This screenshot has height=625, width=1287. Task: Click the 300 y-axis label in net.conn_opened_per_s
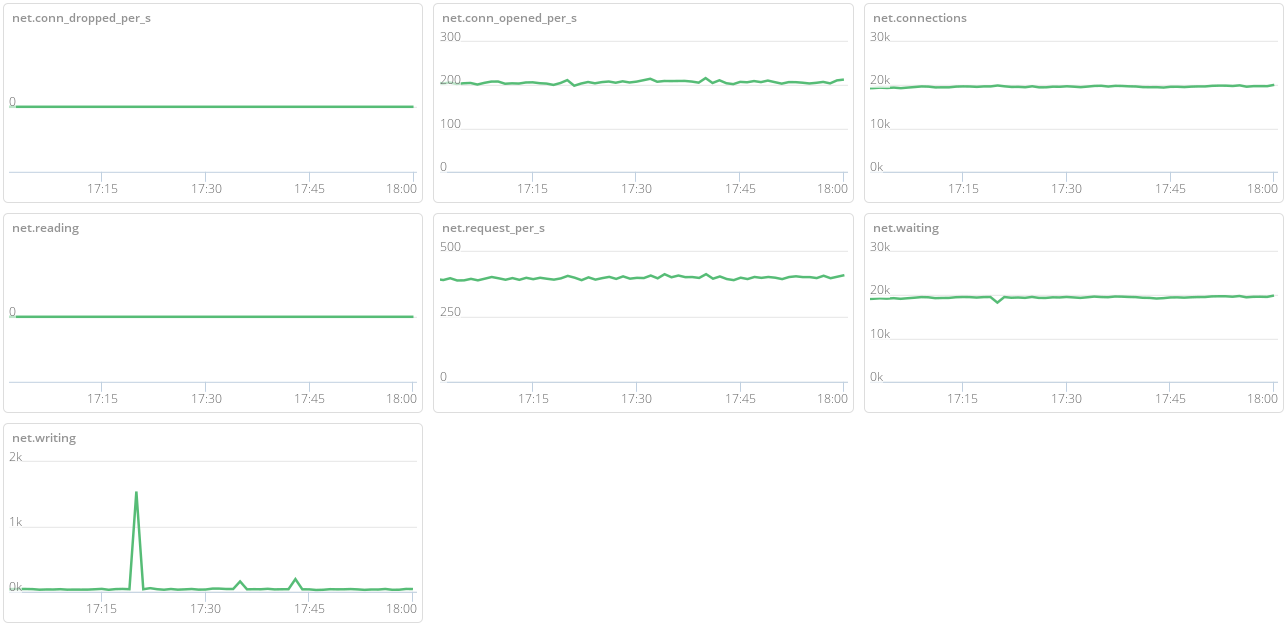(451, 37)
